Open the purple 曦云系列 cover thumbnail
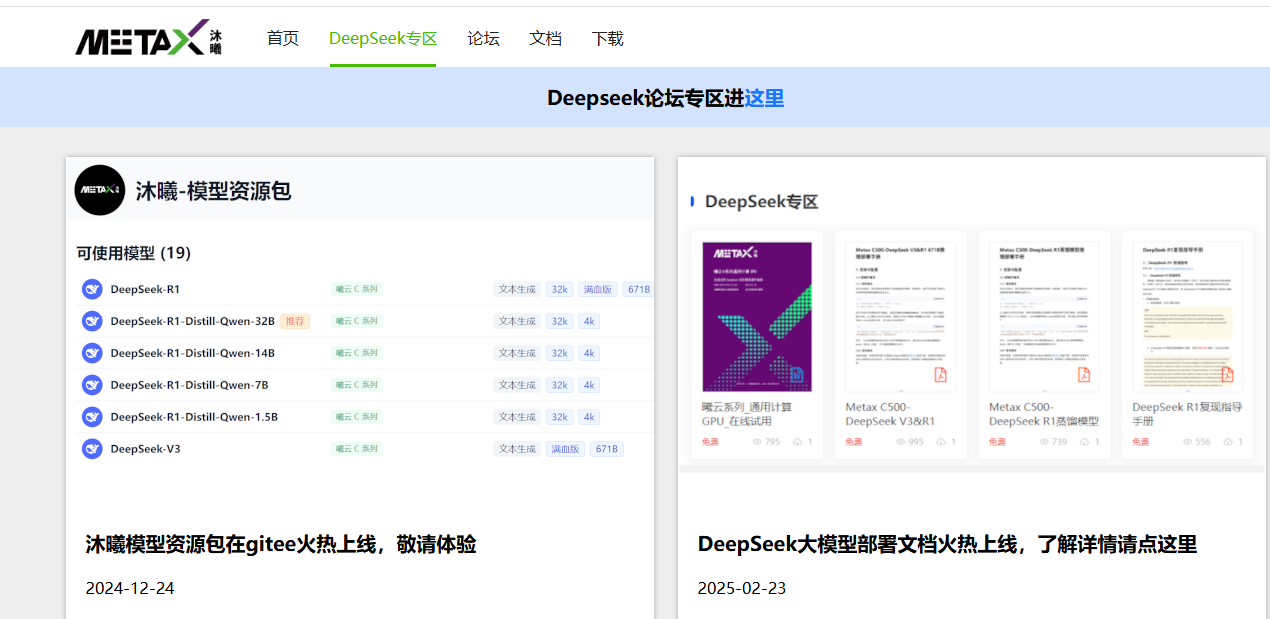 [x=757, y=316]
